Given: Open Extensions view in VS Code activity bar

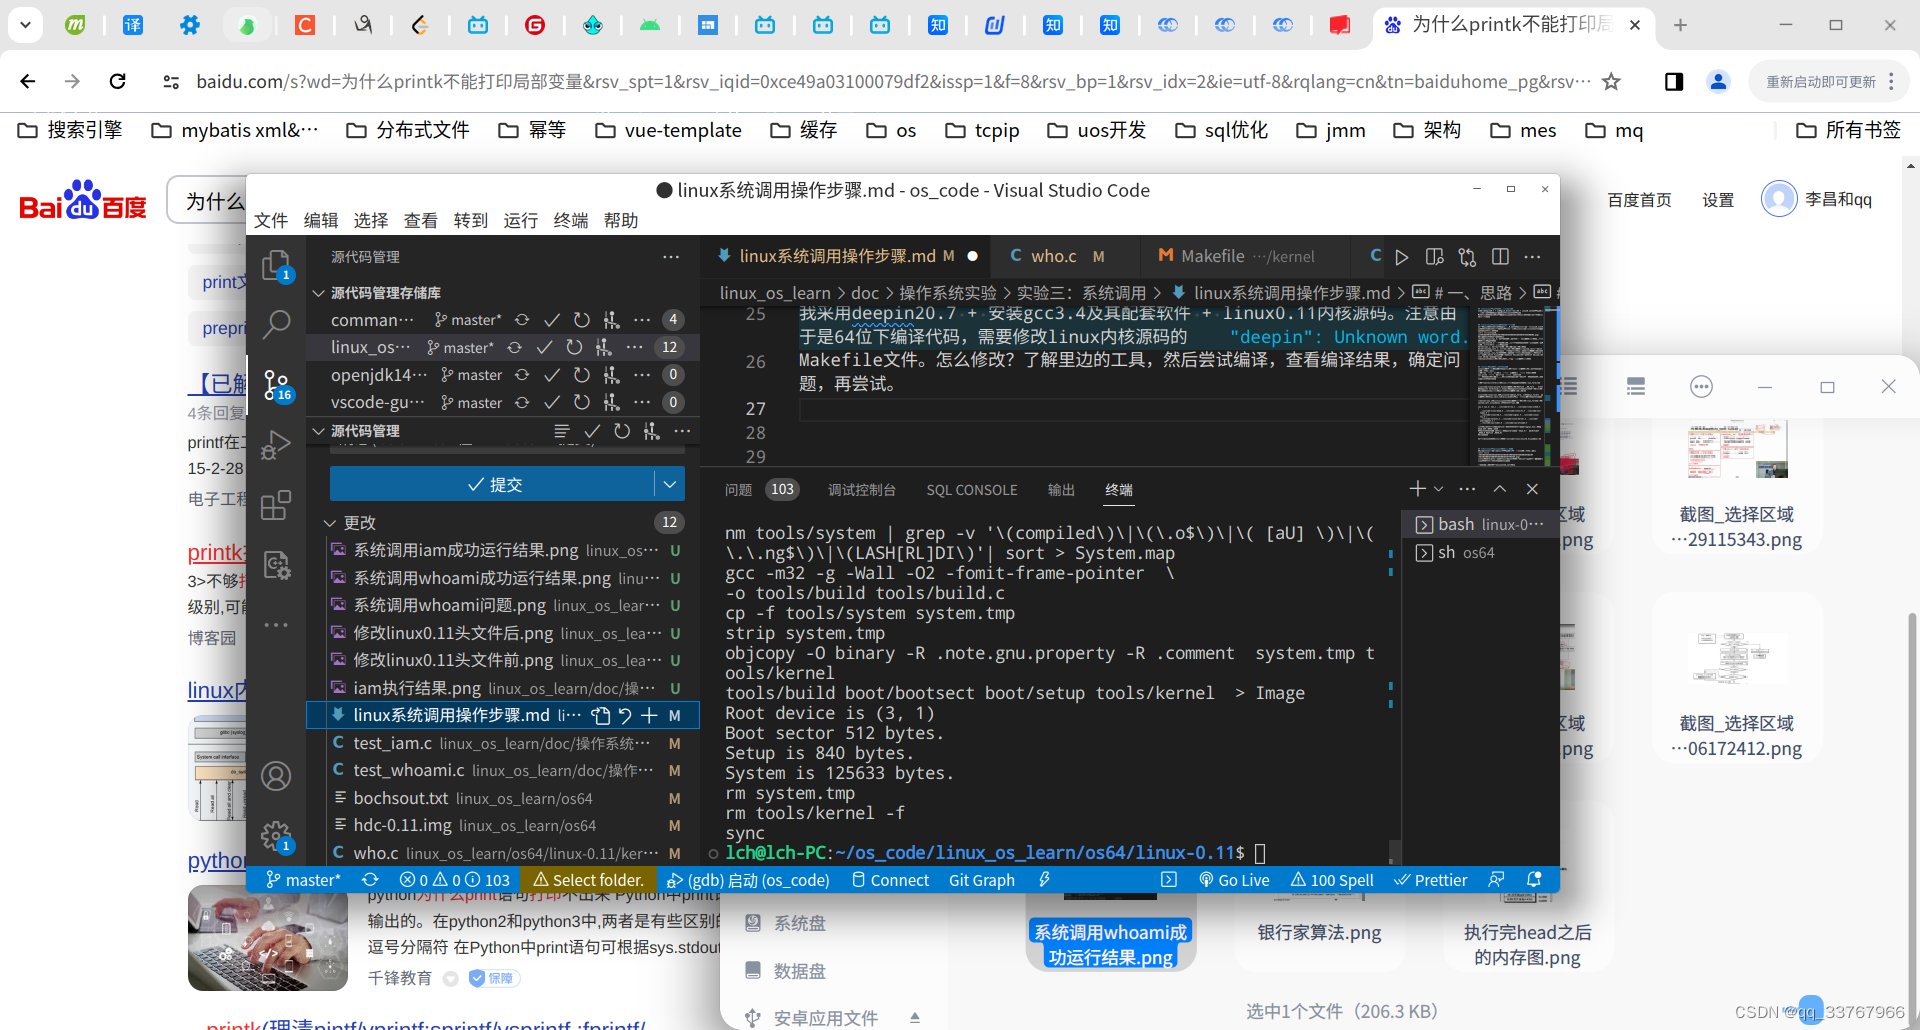Looking at the screenshot, I should click(x=276, y=505).
